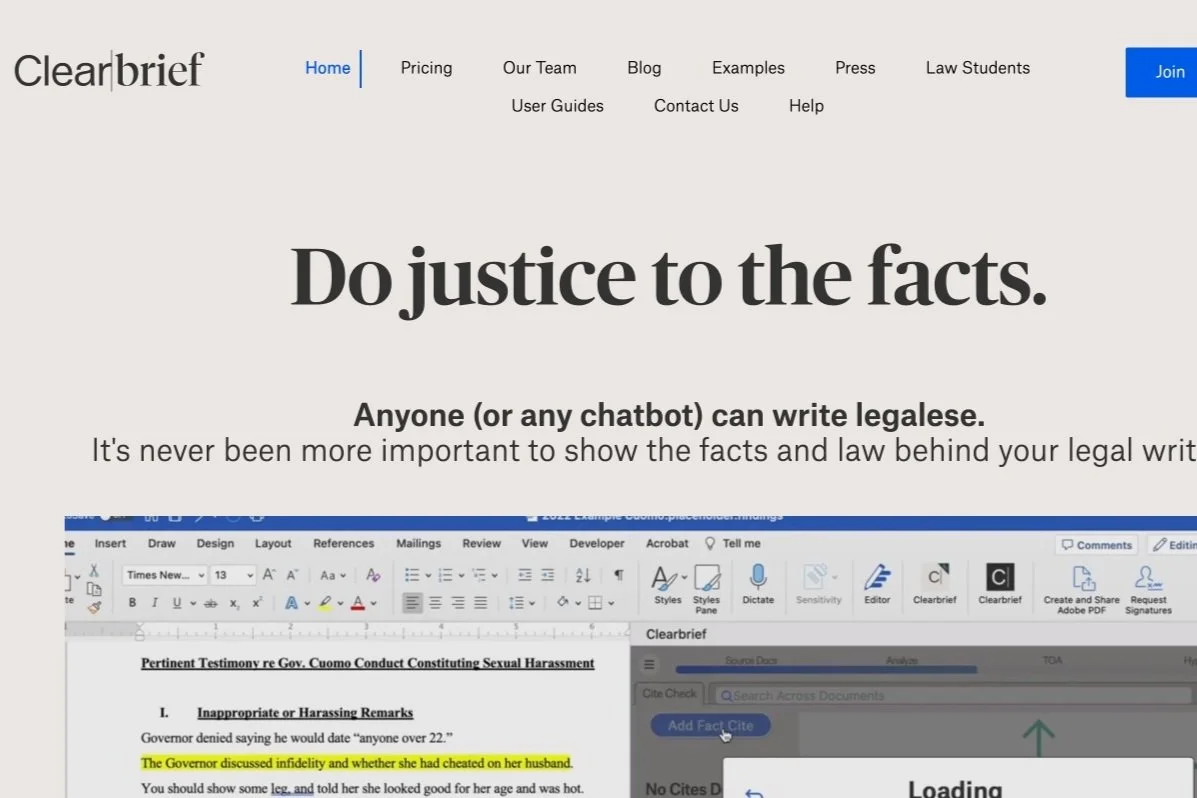Open the Design ribbon tab

coord(215,544)
